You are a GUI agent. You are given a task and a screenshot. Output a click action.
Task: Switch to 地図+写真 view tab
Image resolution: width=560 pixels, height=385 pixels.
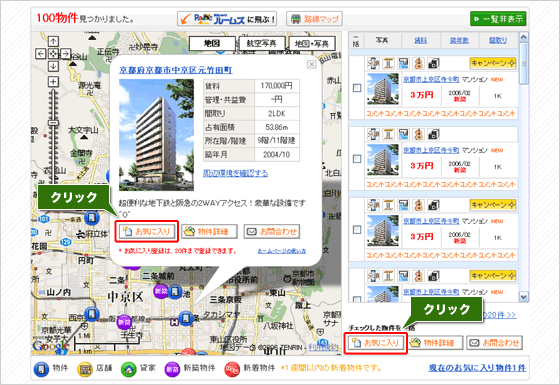coord(312,44)
